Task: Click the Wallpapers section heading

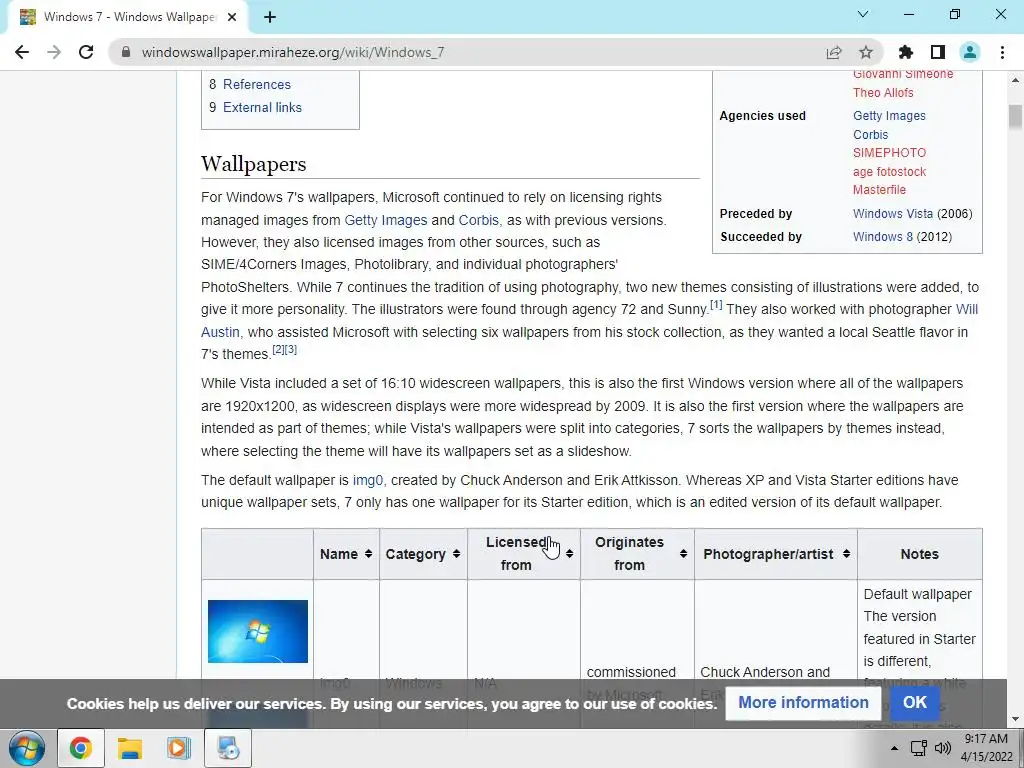Action: click(x=253, y=163)
